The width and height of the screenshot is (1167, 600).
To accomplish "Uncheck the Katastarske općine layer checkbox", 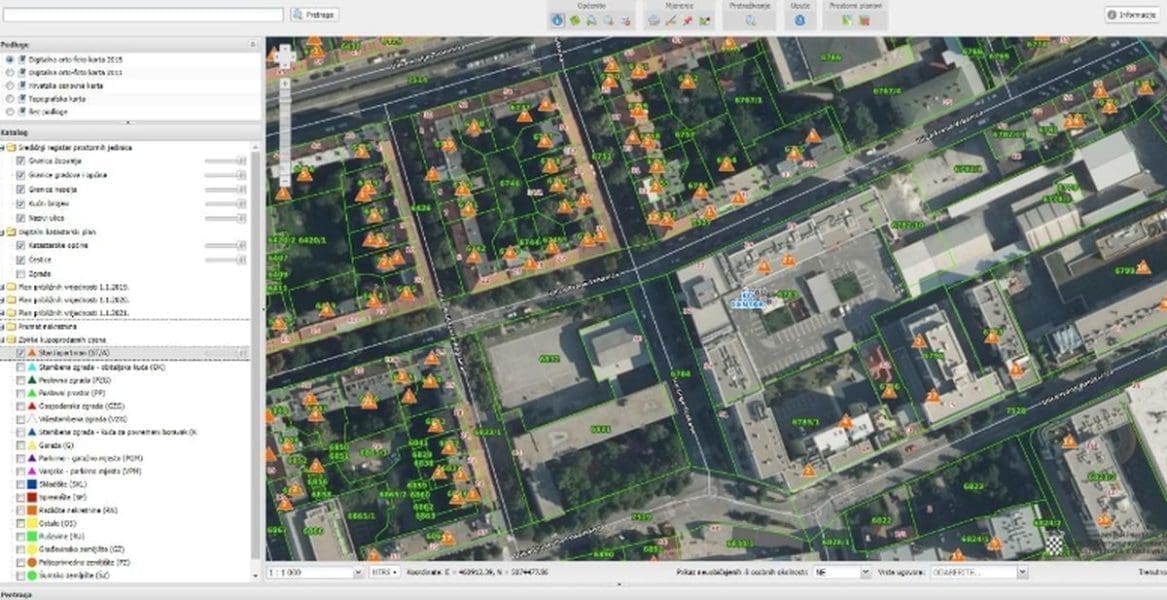I will pos(20,245).
